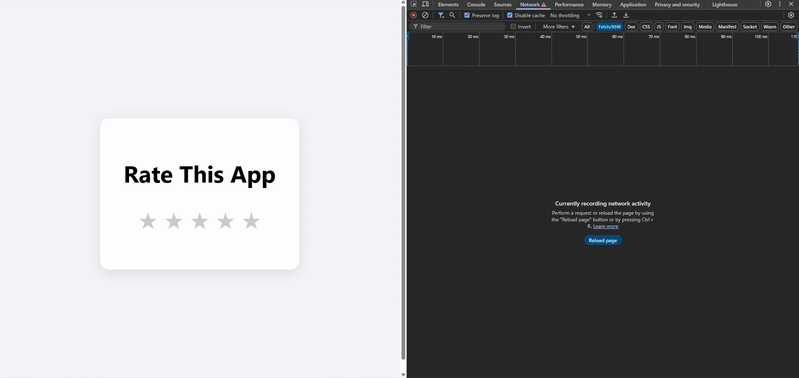
Task: Toggle the Img request filter
Action: click(688, 26)
